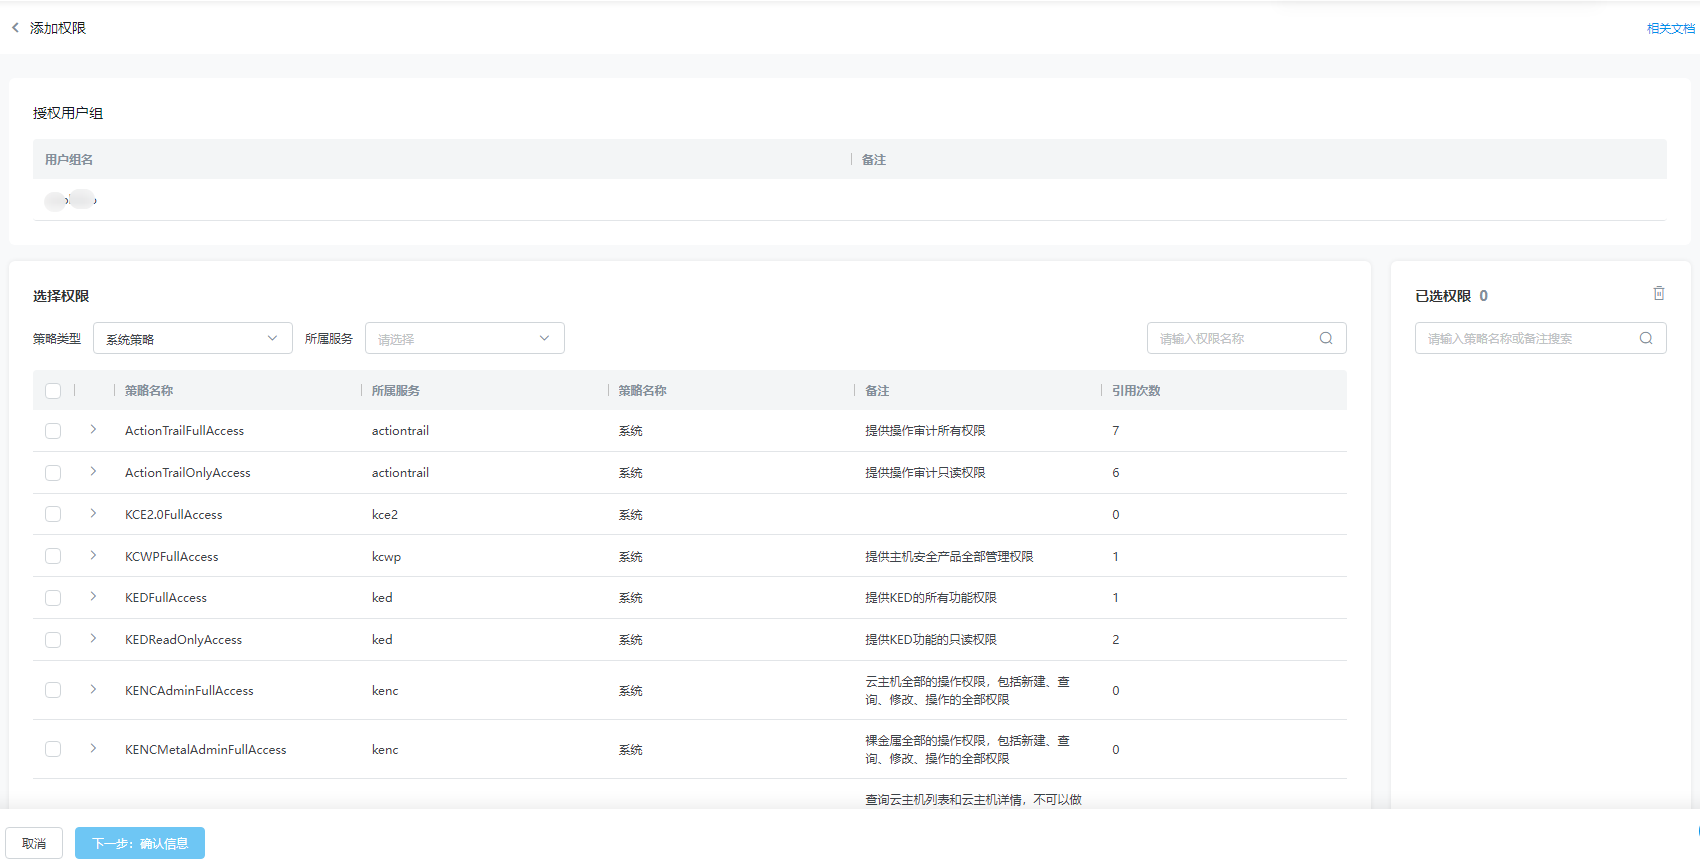The height and width of the screenshot is (863, 1700).
Task: Expand the KCE2.0FullAccess row arrow
Action: pyautogui.click(x=93, y=514)
